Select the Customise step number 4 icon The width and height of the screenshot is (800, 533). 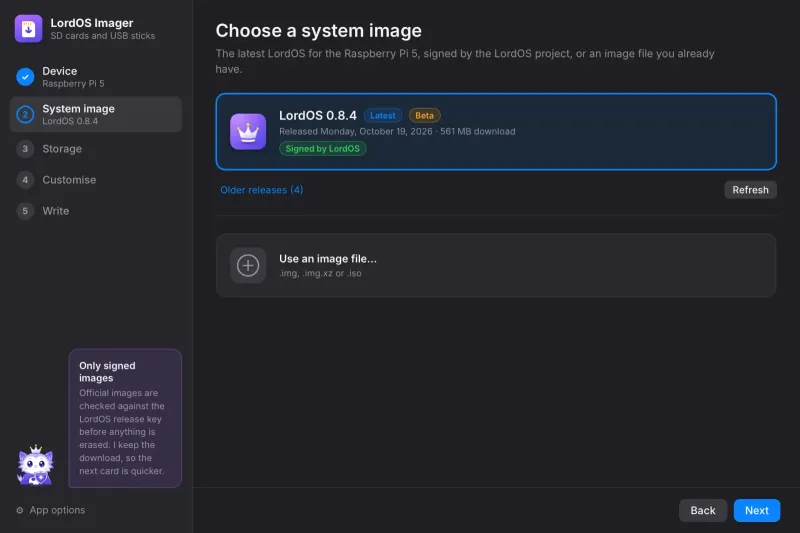pyautogui.click(x=25, y=180)
